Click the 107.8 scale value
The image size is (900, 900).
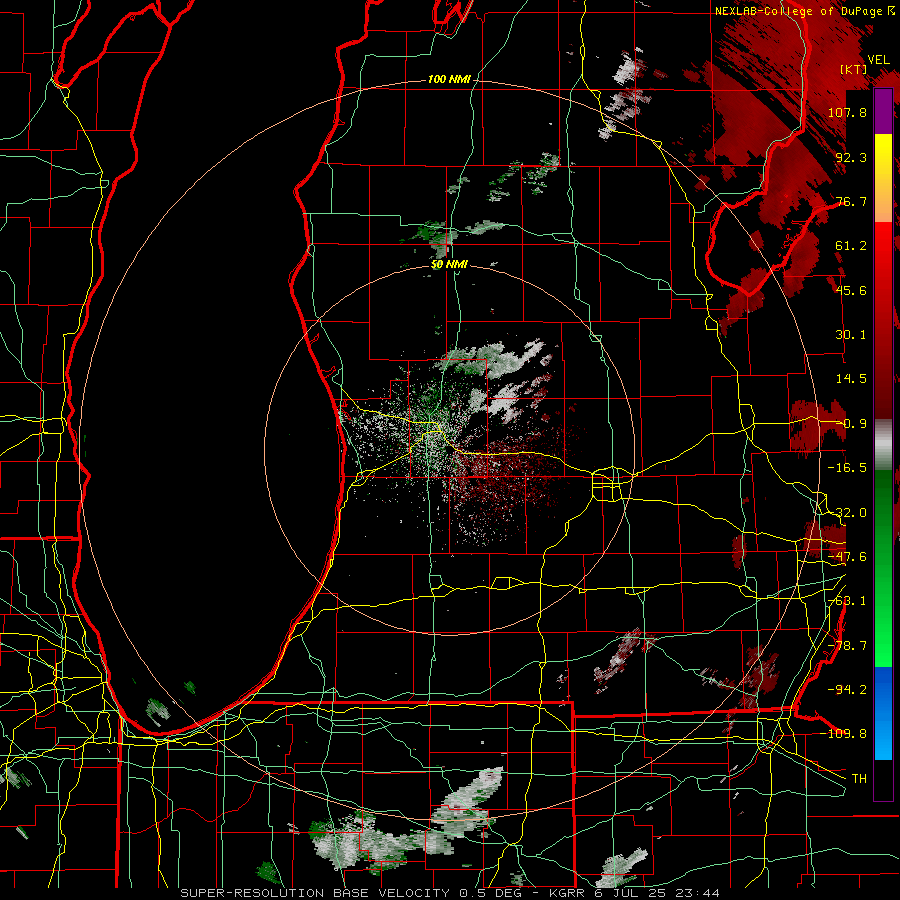[847, 112]
